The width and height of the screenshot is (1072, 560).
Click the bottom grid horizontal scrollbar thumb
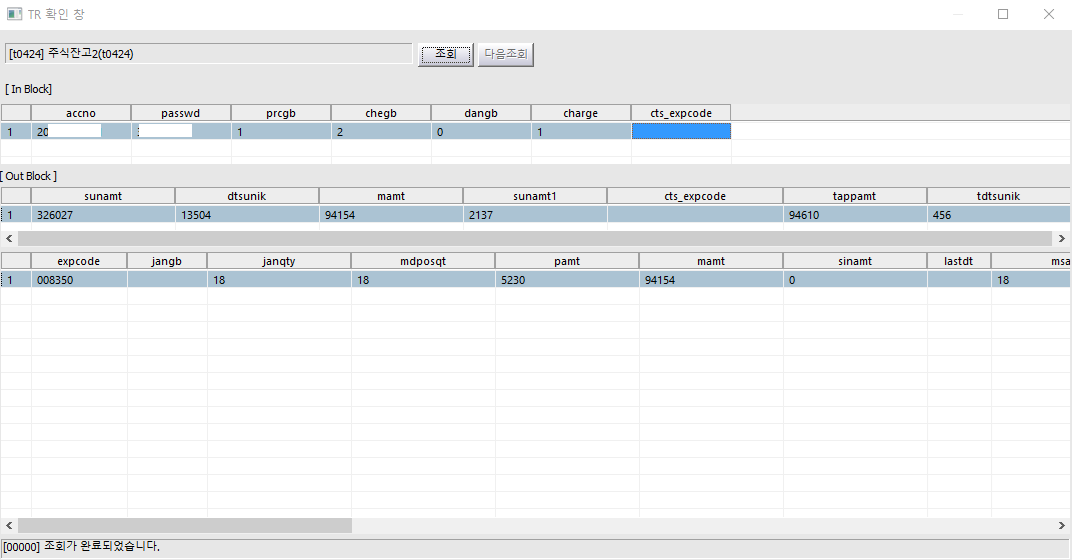[x=185, y=525]
